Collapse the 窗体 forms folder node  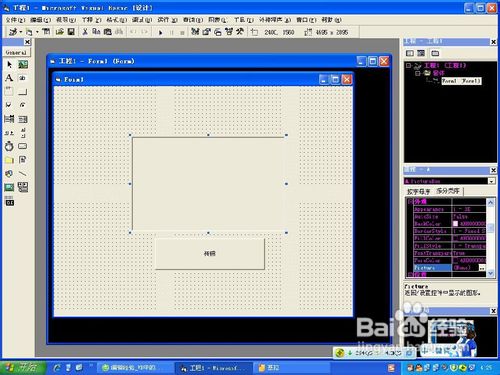pos(418,73)
